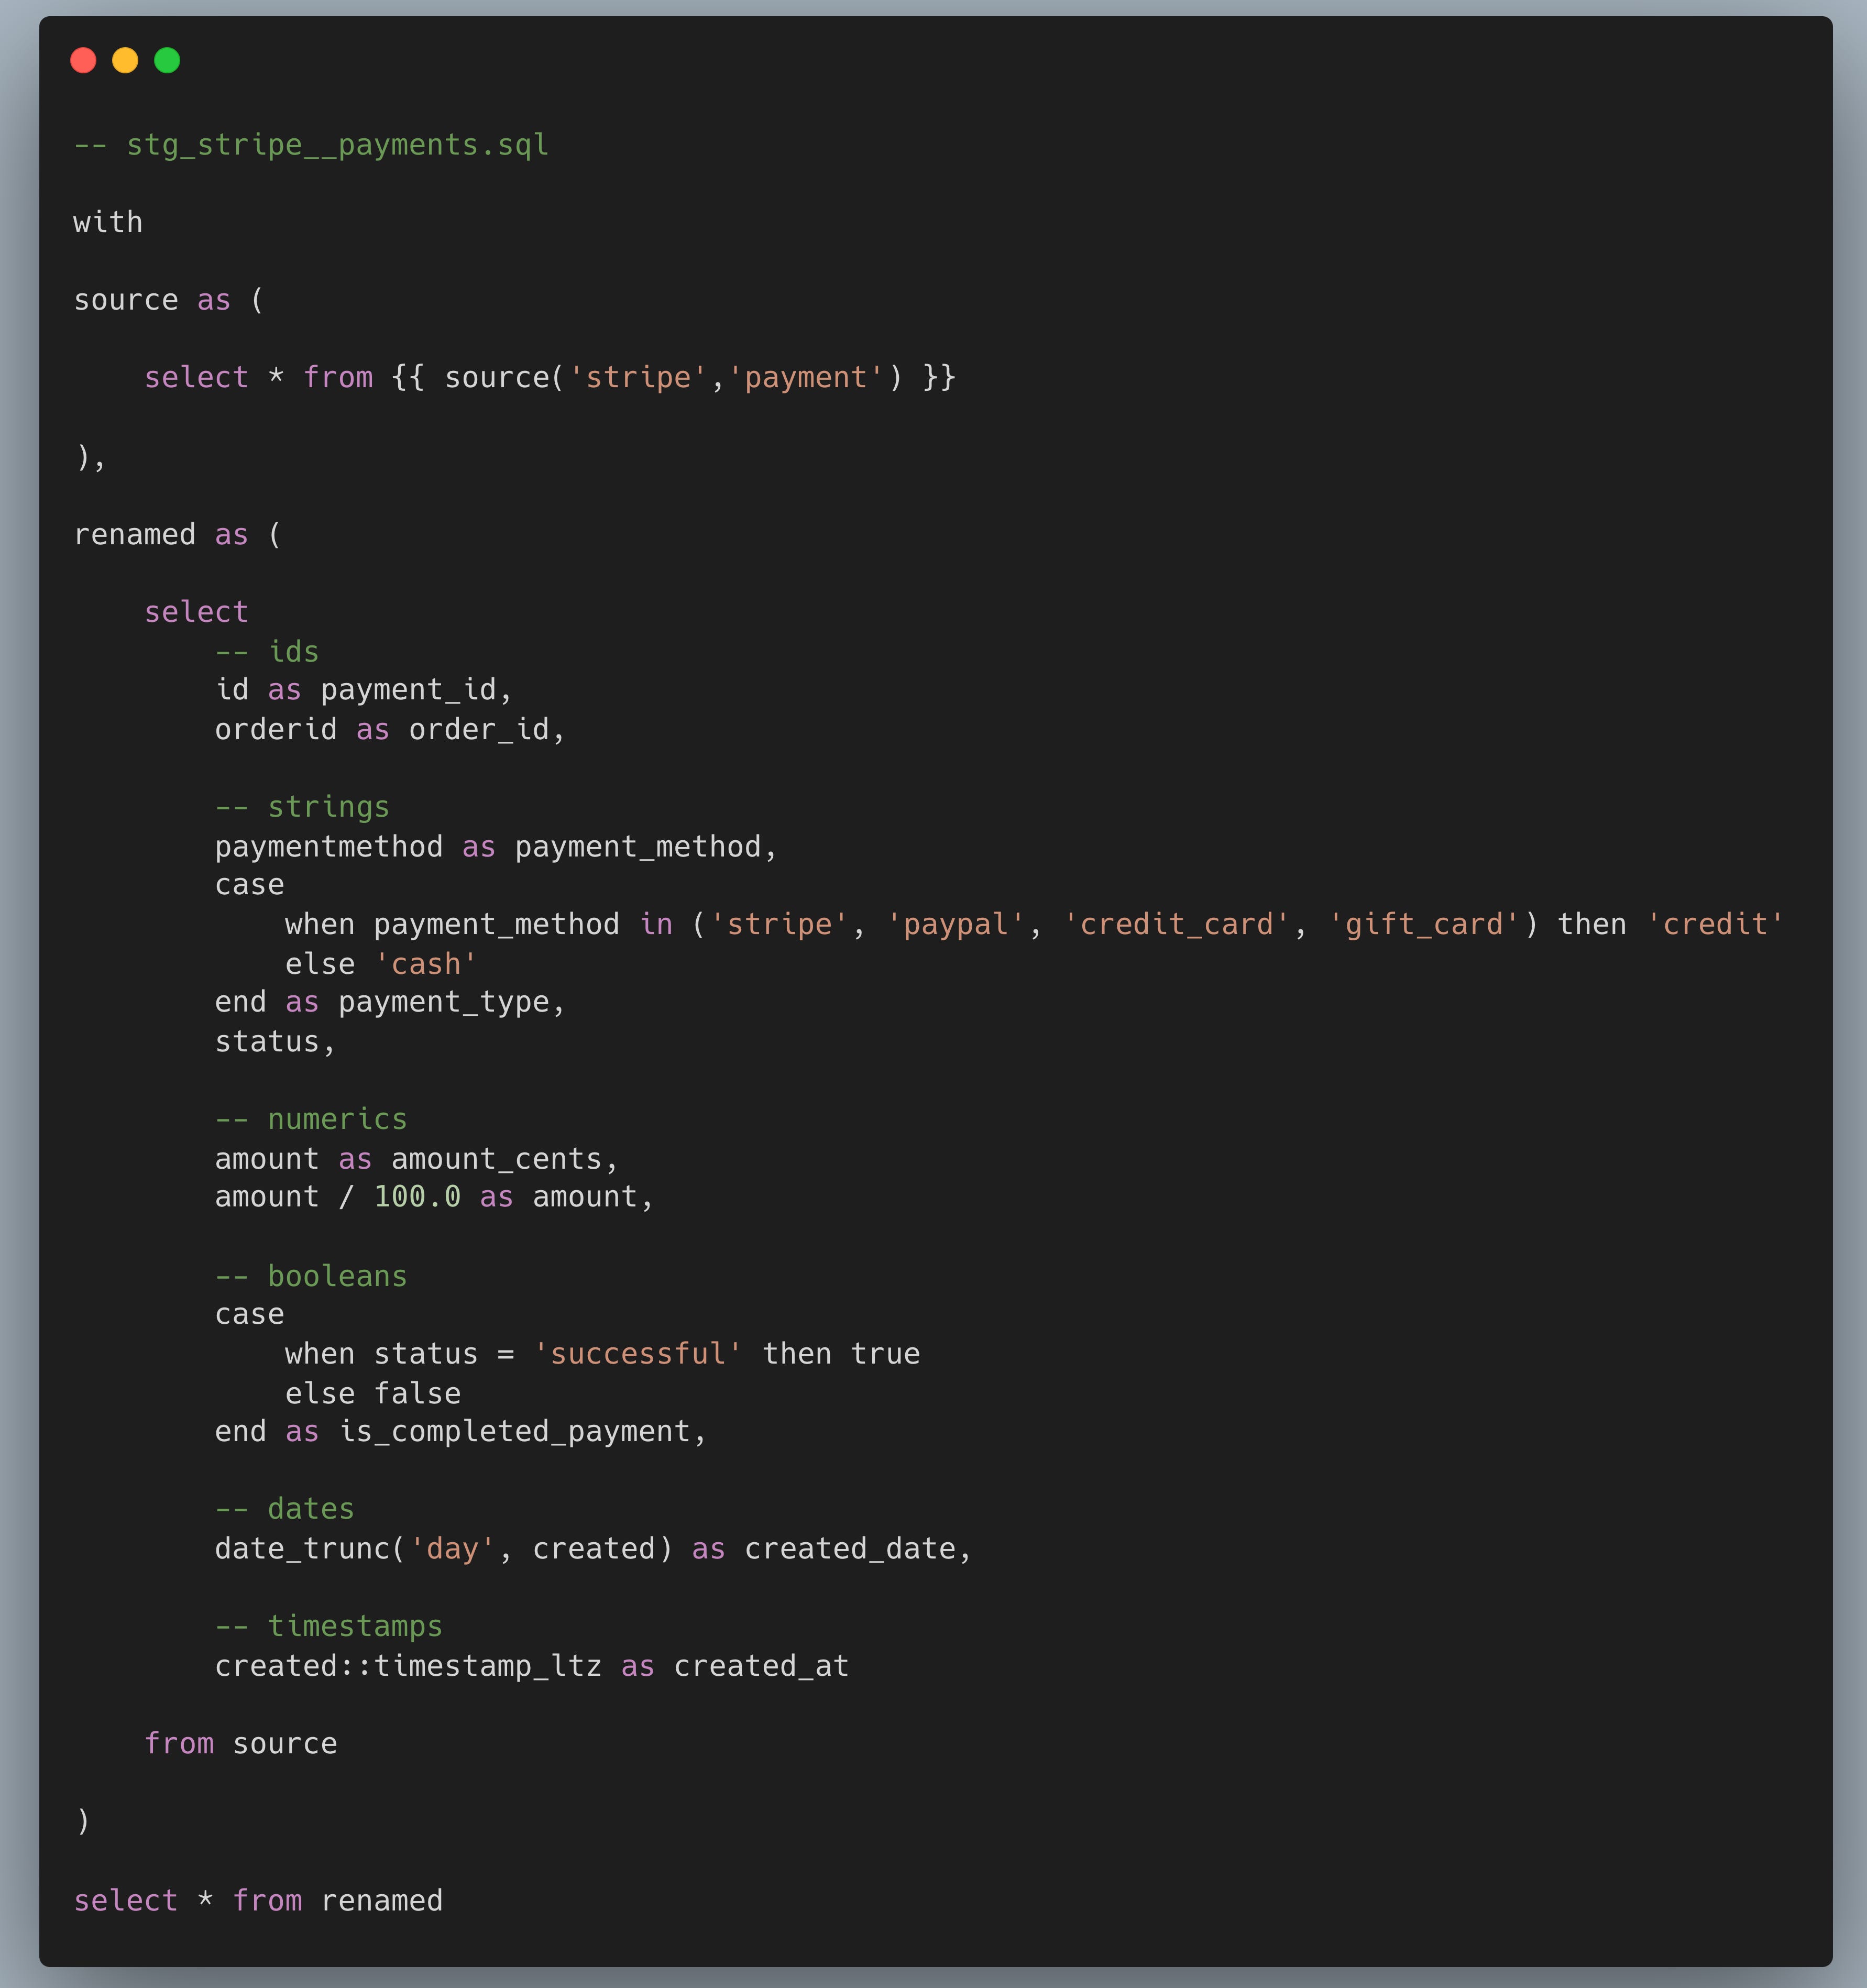This screenshot has width=1867, height=1988.
Task: Click the 'payment' string in source function
Action: click(806, 377)
